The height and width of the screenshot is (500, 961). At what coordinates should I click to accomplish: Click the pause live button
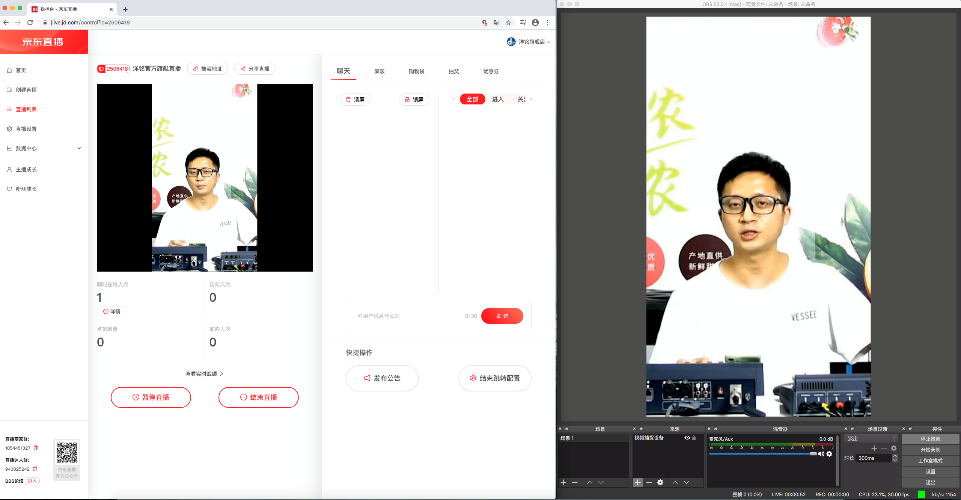tap(151, 397)
